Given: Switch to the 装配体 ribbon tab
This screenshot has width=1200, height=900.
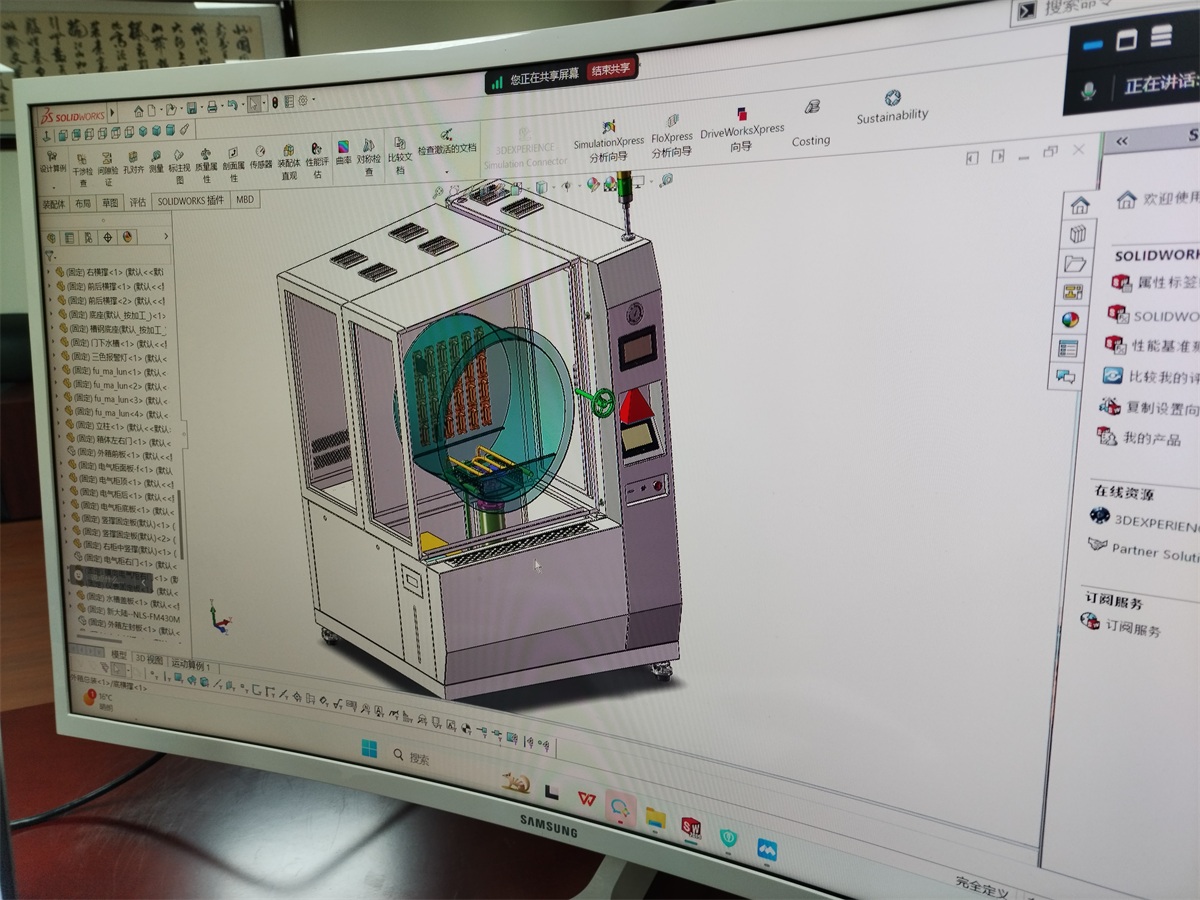Looking at the screenshot, I should [x=52, y=204].
